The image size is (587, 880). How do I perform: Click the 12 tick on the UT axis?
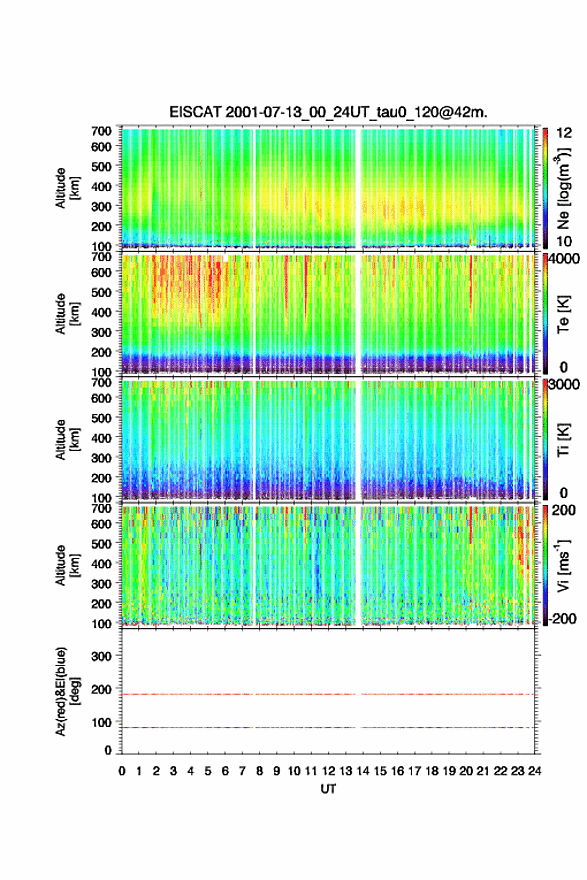click(x=328, y=771)
